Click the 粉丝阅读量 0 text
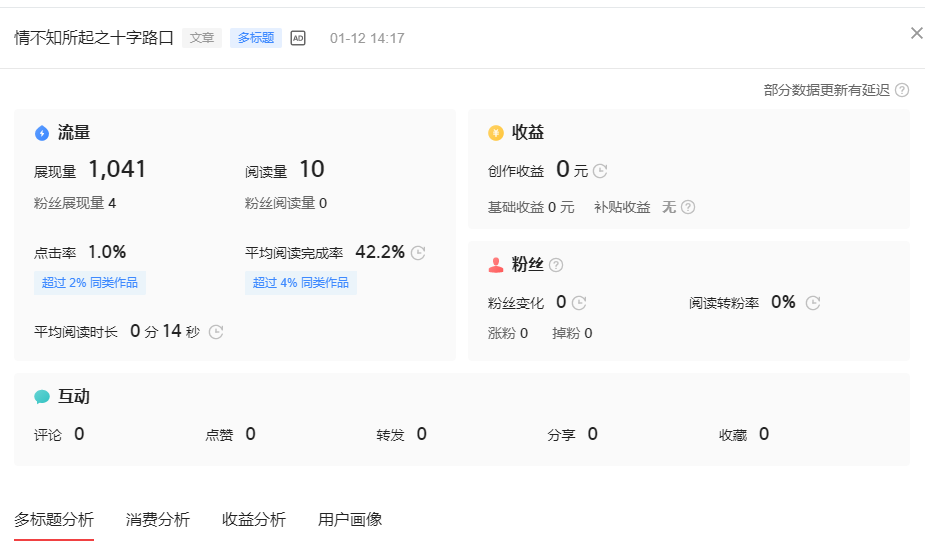 click(x=286, y=204)
